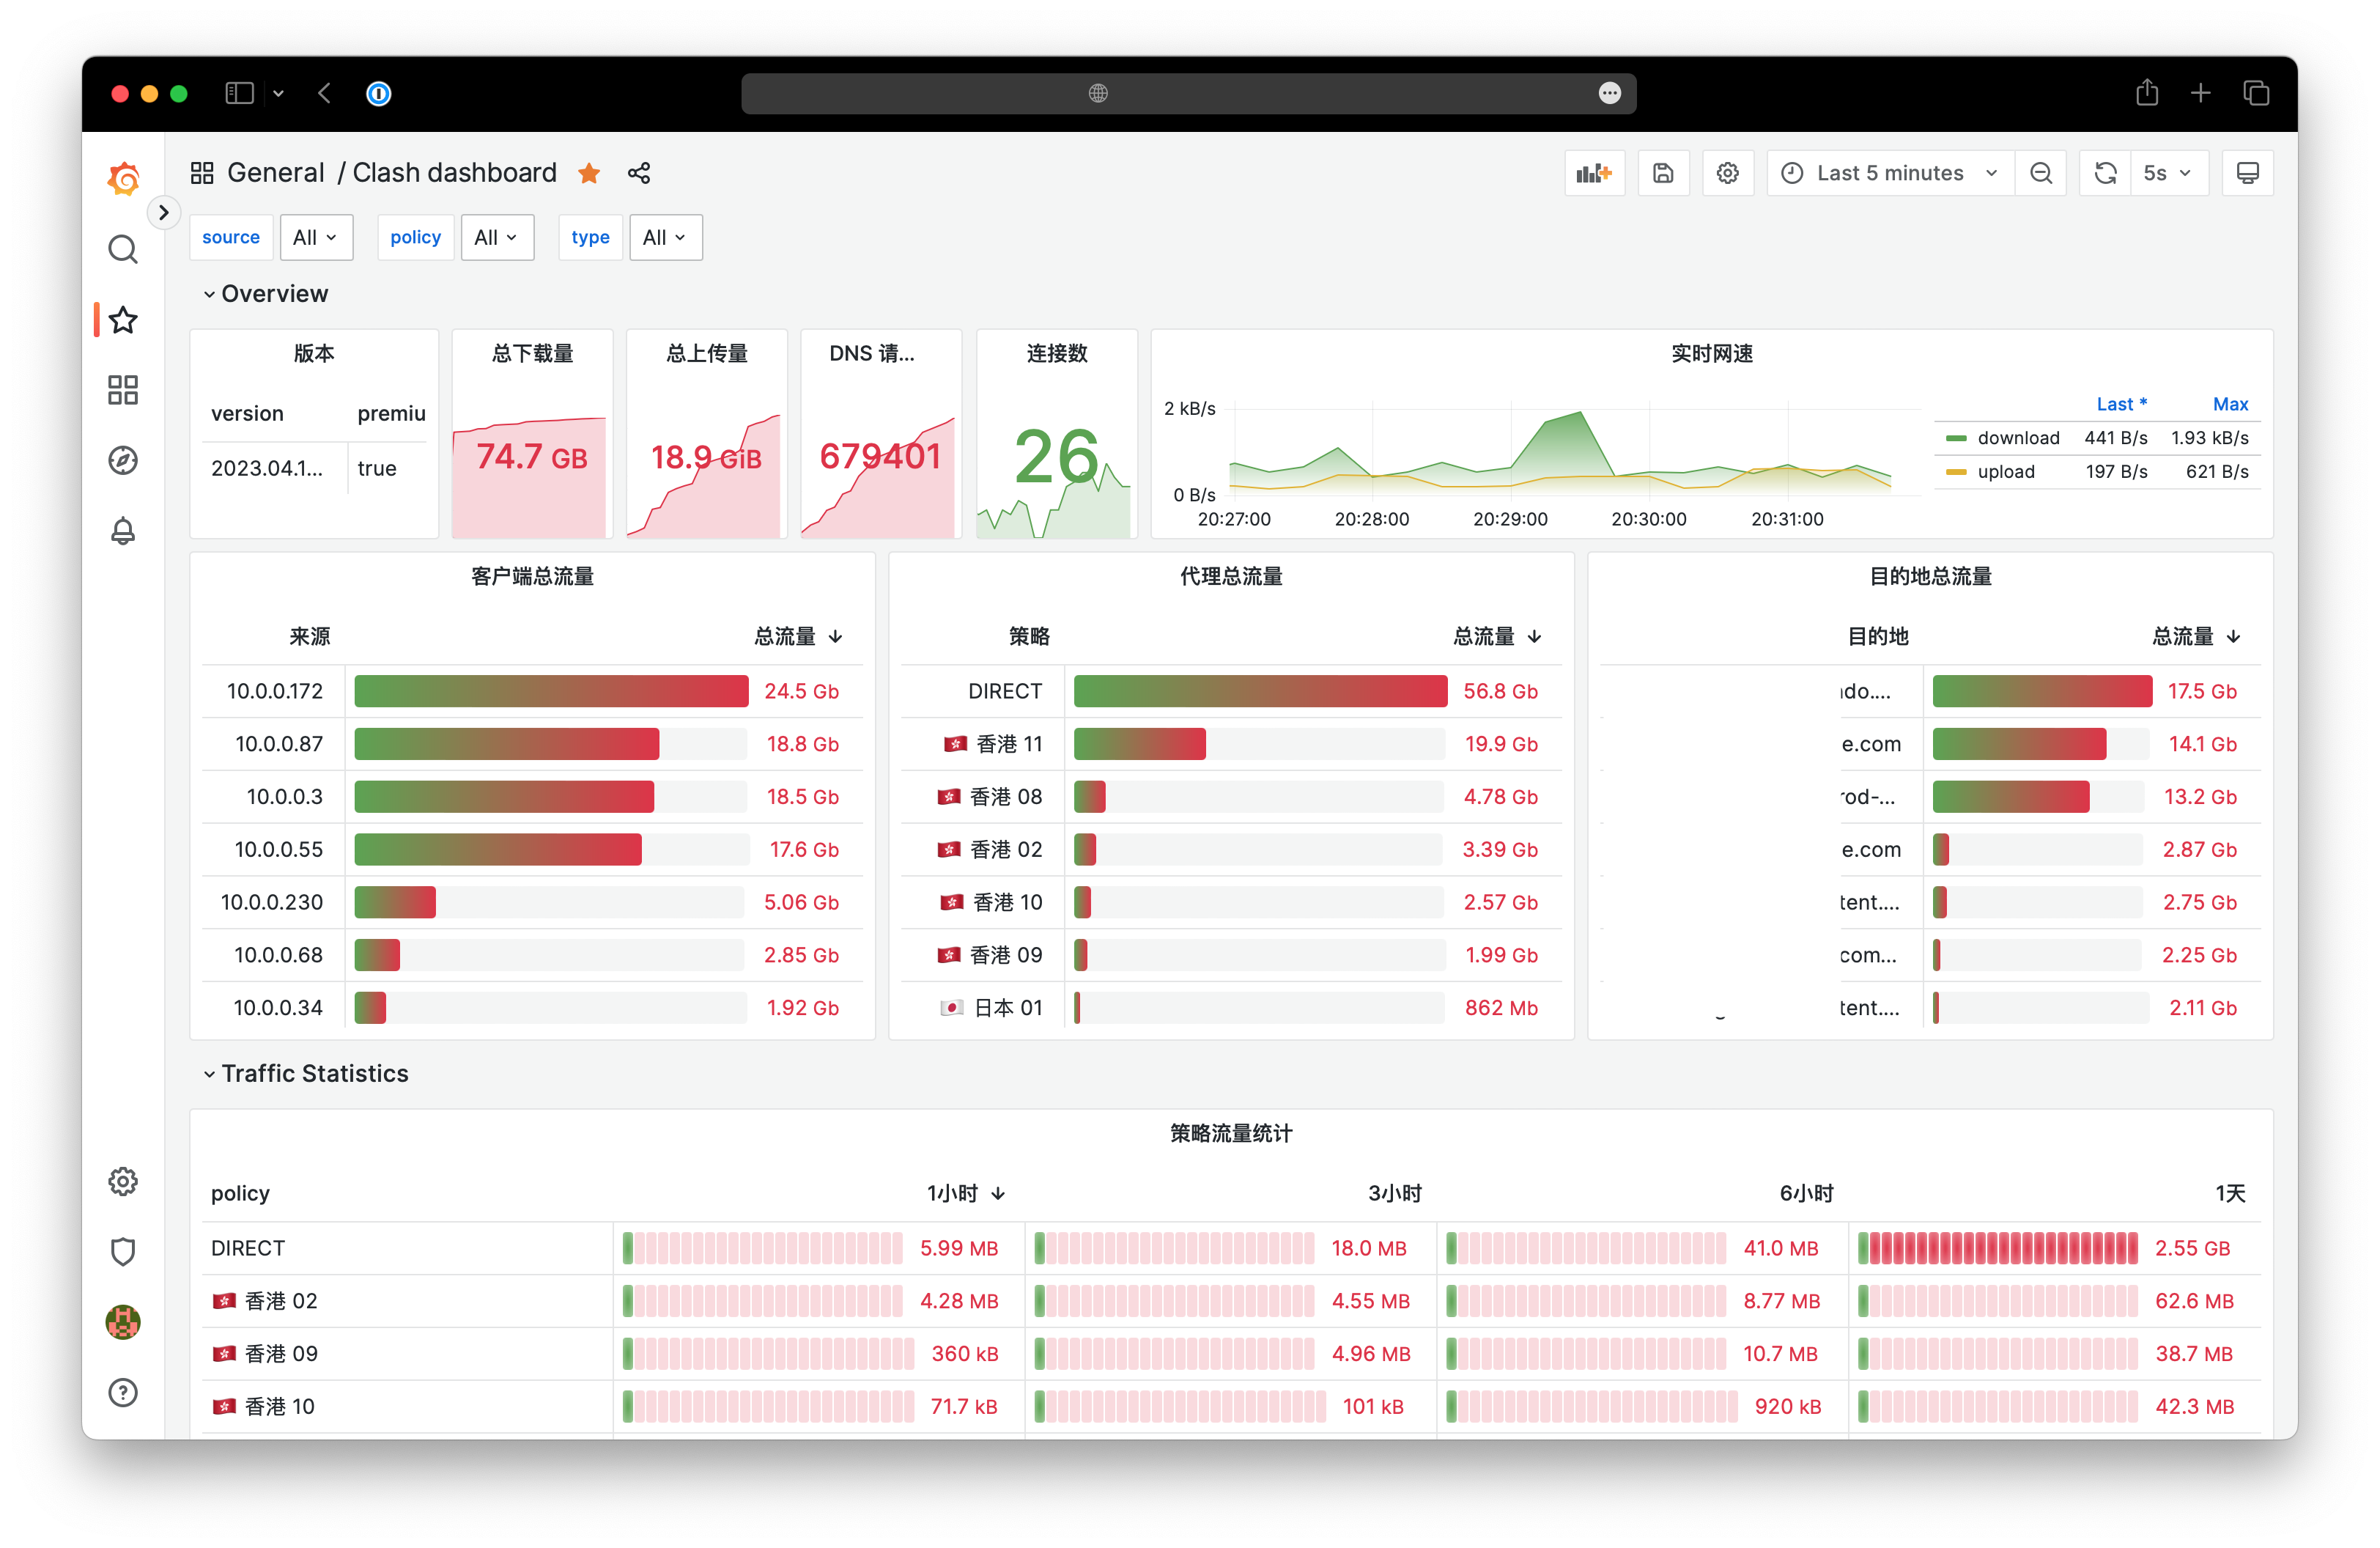Open the Explore compass icon in sidebar
The width and height of the screenshot is (2380, 1548).
pyautogui.click(x=123, y=460)
